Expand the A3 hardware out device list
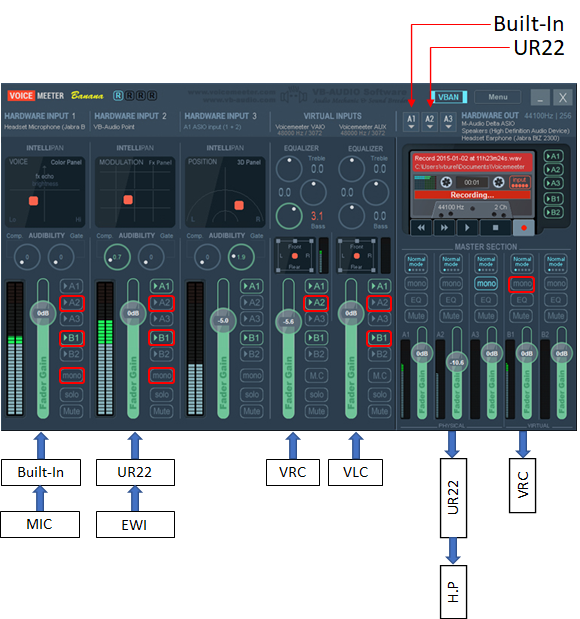Screen dimensions: 580x619 (448, 122)
